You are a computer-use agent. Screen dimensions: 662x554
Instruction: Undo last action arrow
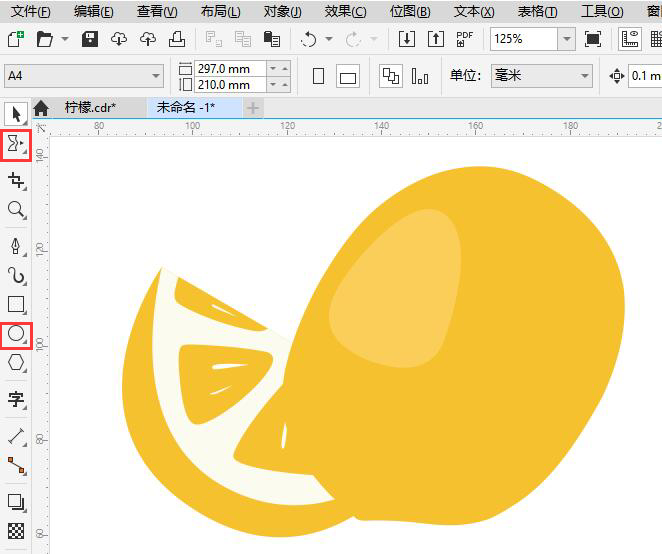308,40
